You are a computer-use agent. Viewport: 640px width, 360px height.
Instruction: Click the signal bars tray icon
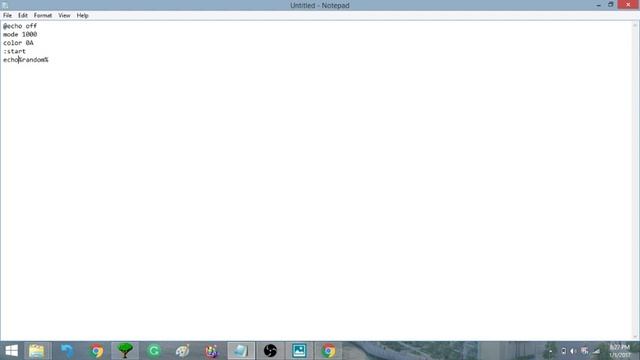pos(596,351)
